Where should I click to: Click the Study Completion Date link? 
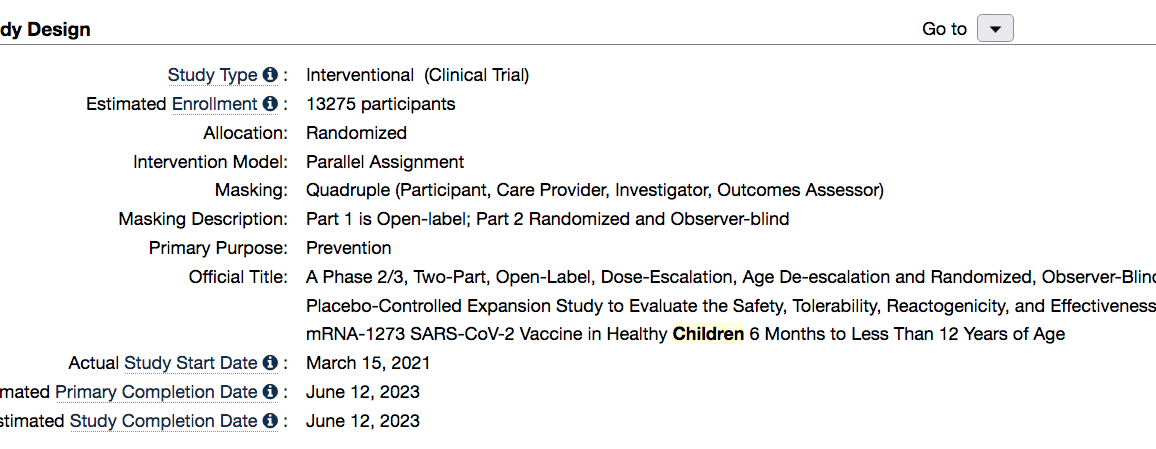[164, 422]
